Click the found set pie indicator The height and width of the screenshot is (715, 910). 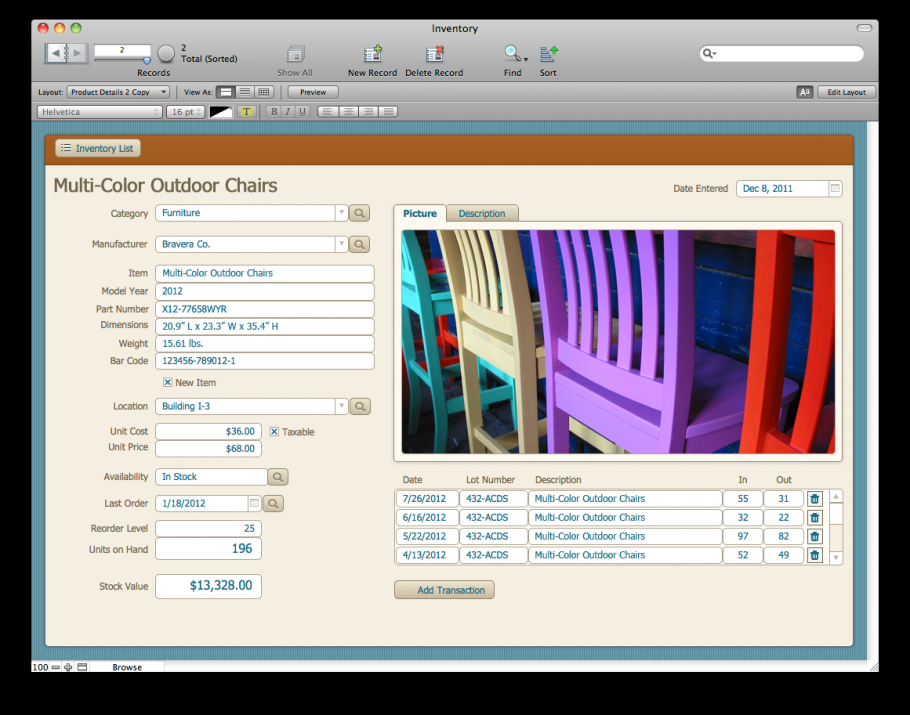click(x=166, y=53)
